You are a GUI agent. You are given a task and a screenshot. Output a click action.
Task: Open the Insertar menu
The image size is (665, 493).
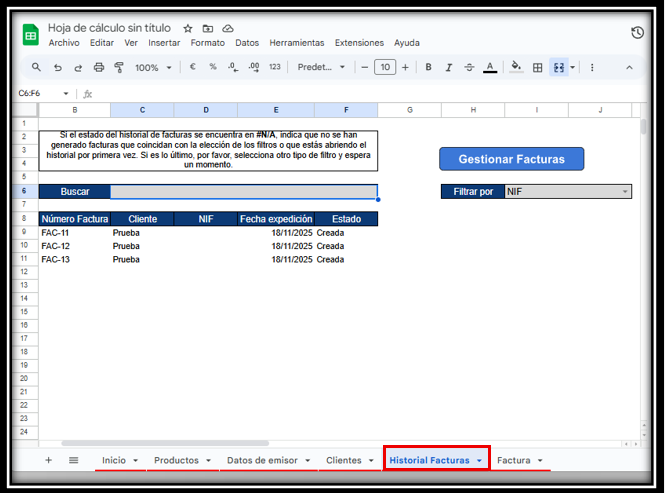[164, 43]
